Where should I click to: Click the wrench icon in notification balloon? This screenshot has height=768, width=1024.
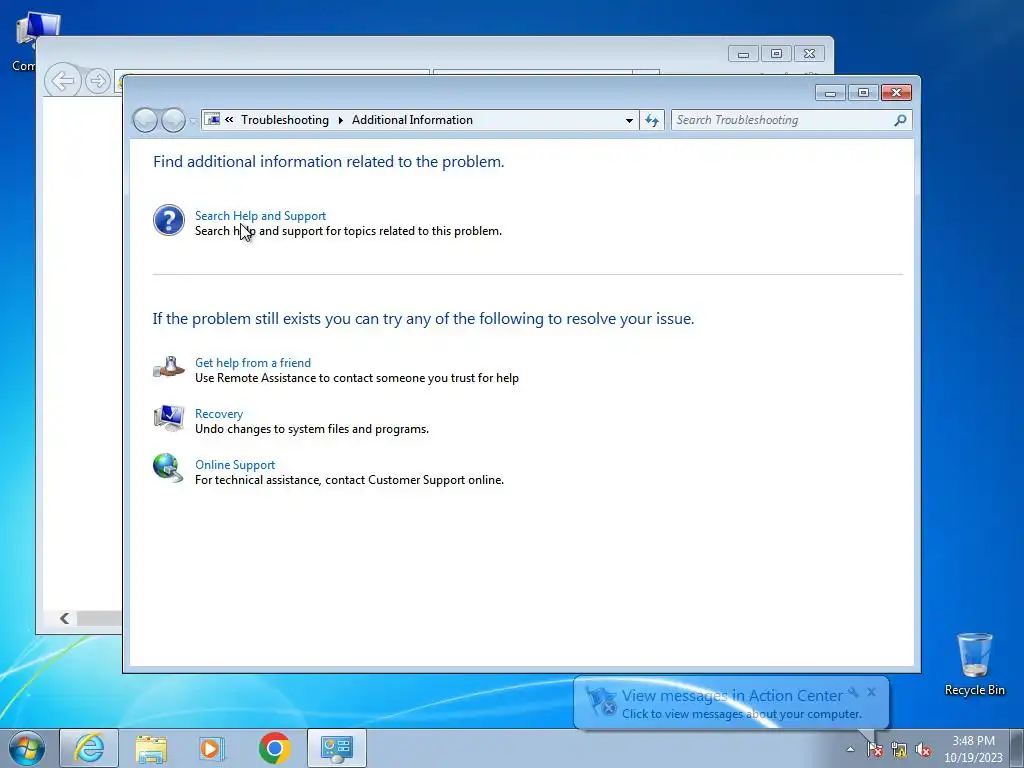point(853,692)
